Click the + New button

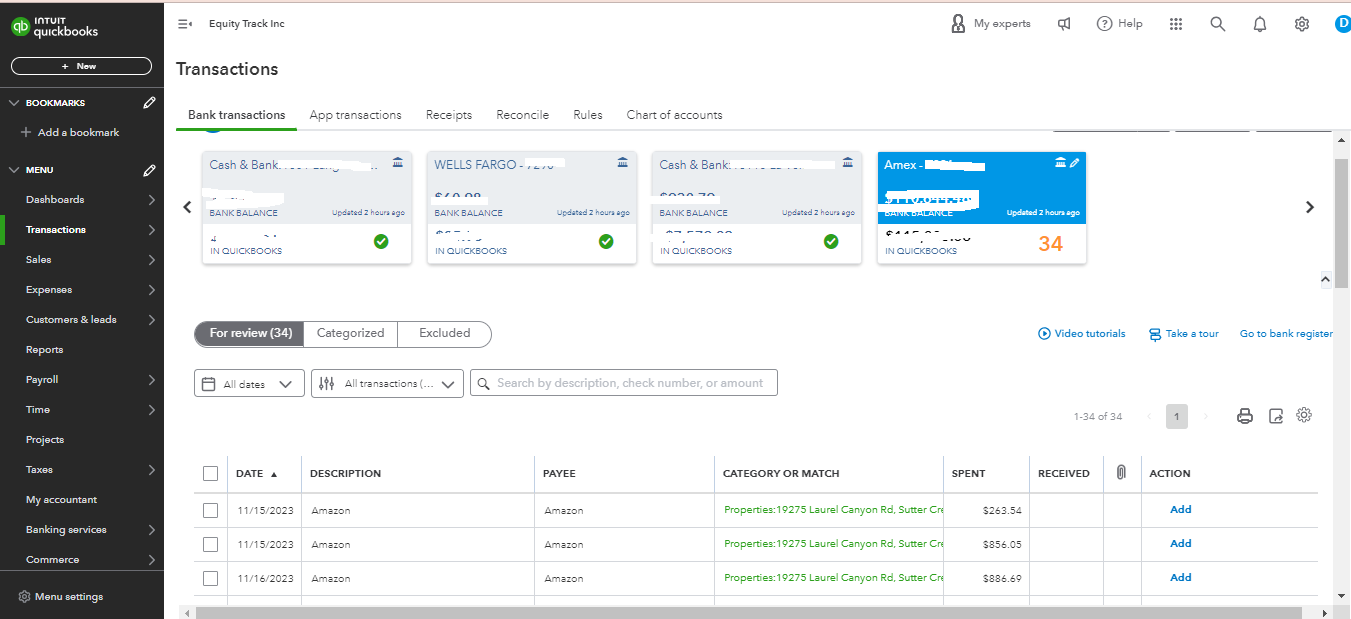pos(81,66)
